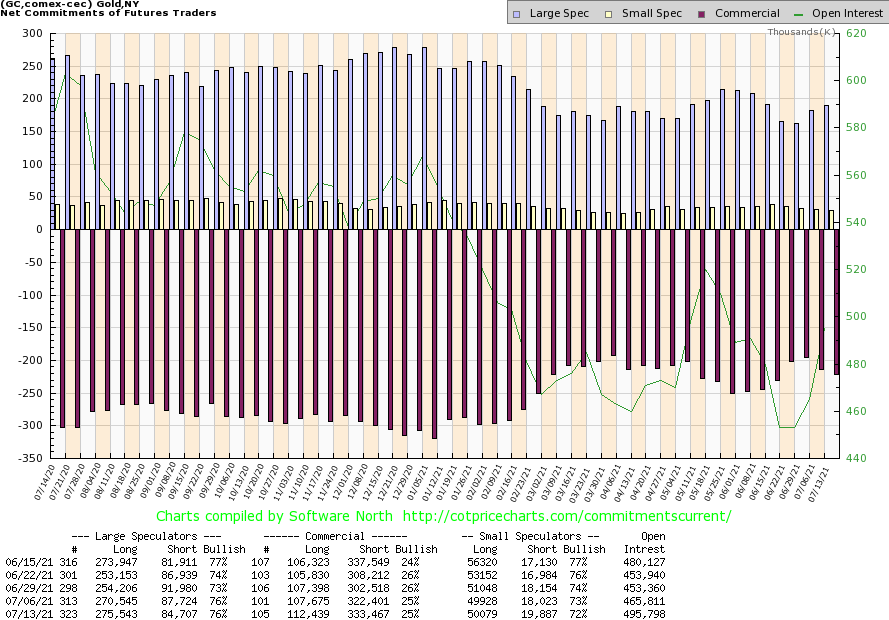
Task: Click the Small Spec yellow legend swatch
Action: [x=597, y=14]
